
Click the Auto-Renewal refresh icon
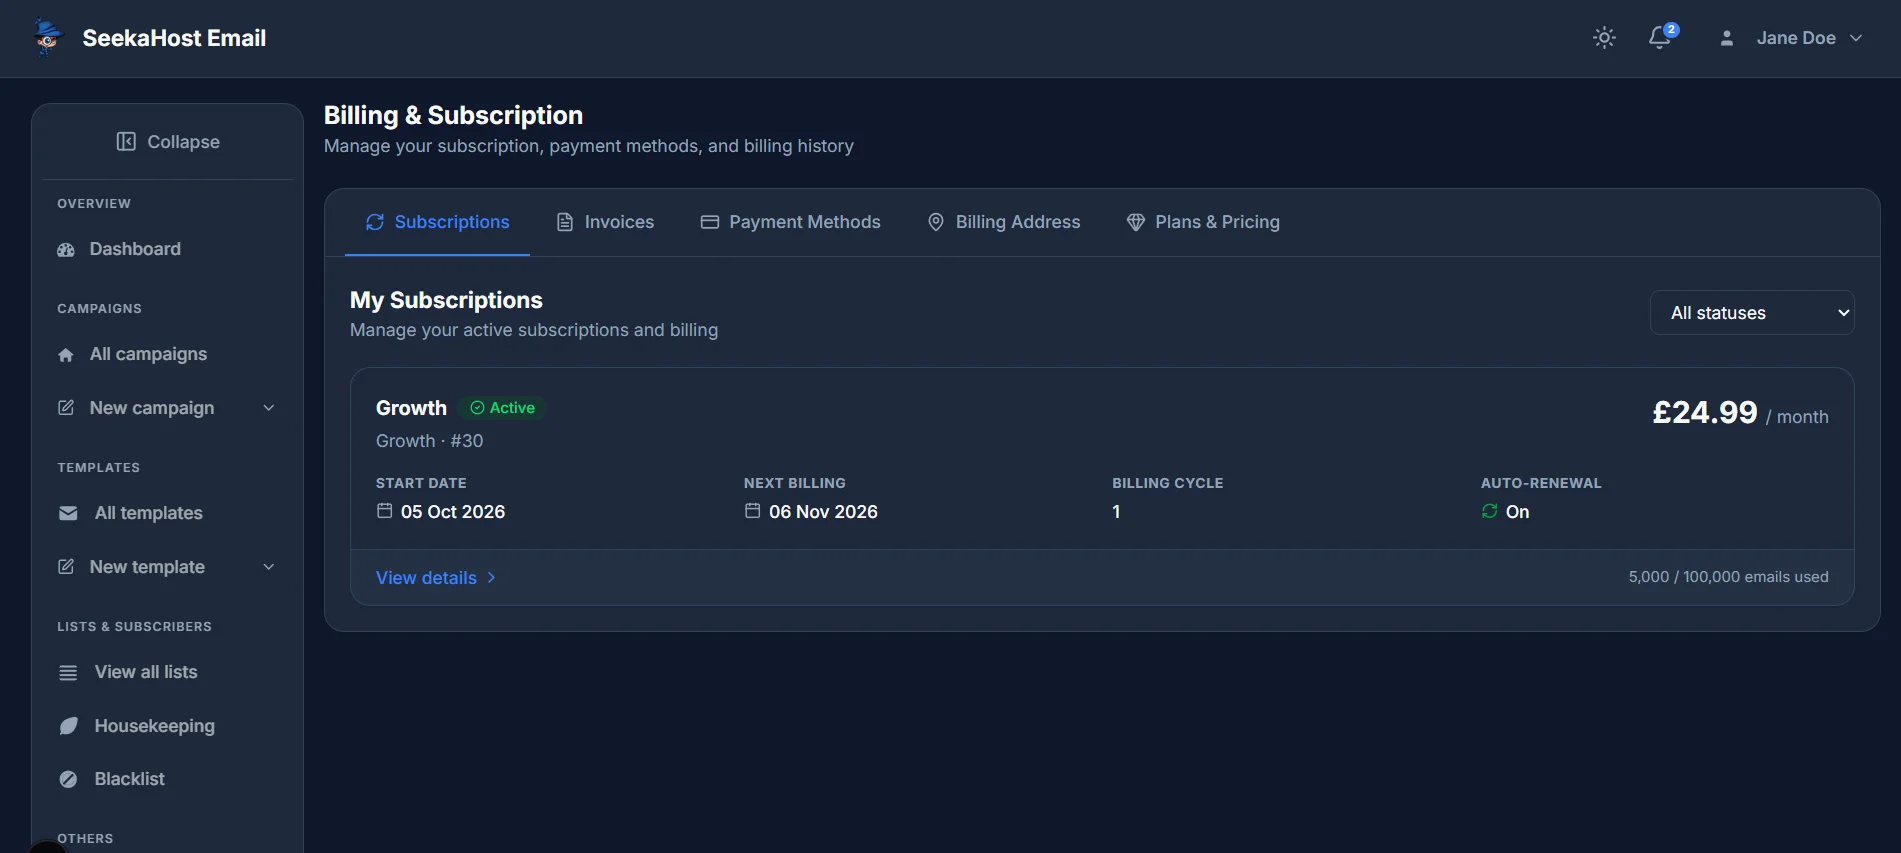pos(1489,511)
